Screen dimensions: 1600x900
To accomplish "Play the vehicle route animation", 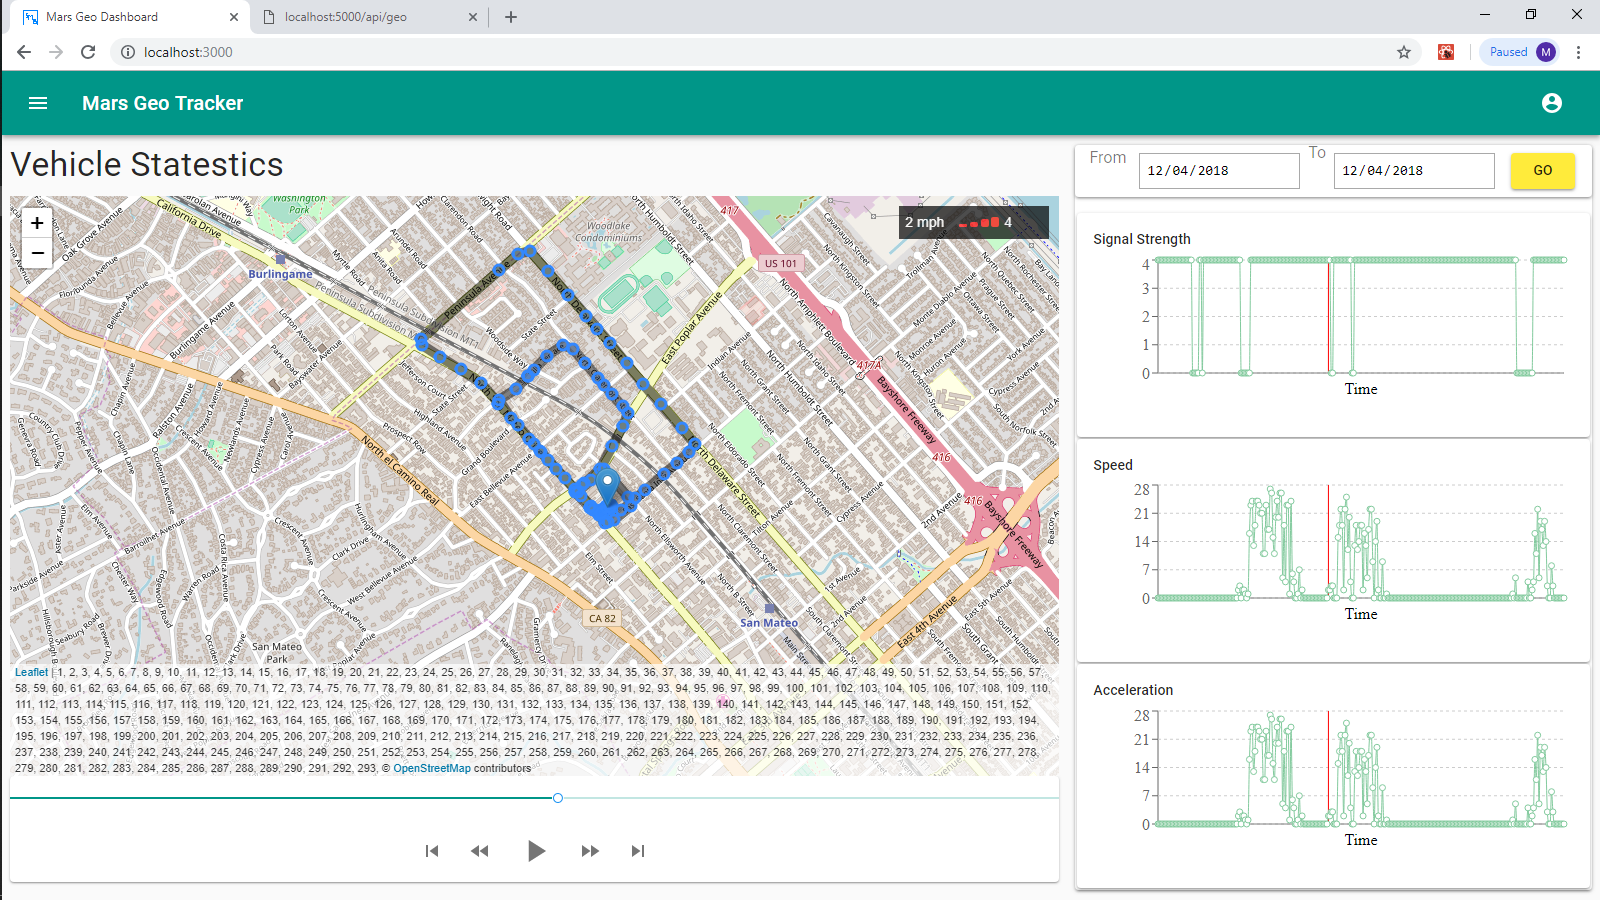I will click(536, 851).
